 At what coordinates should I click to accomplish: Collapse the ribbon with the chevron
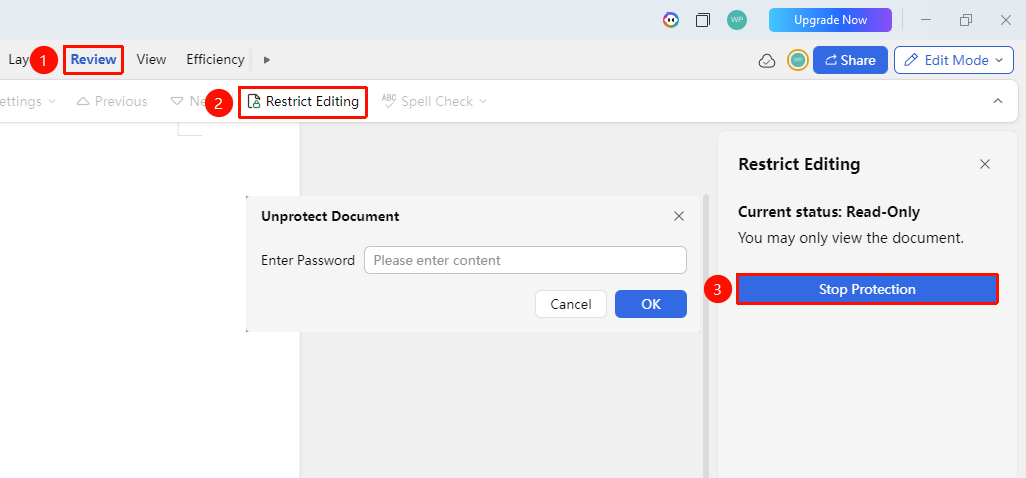point(998,101)
